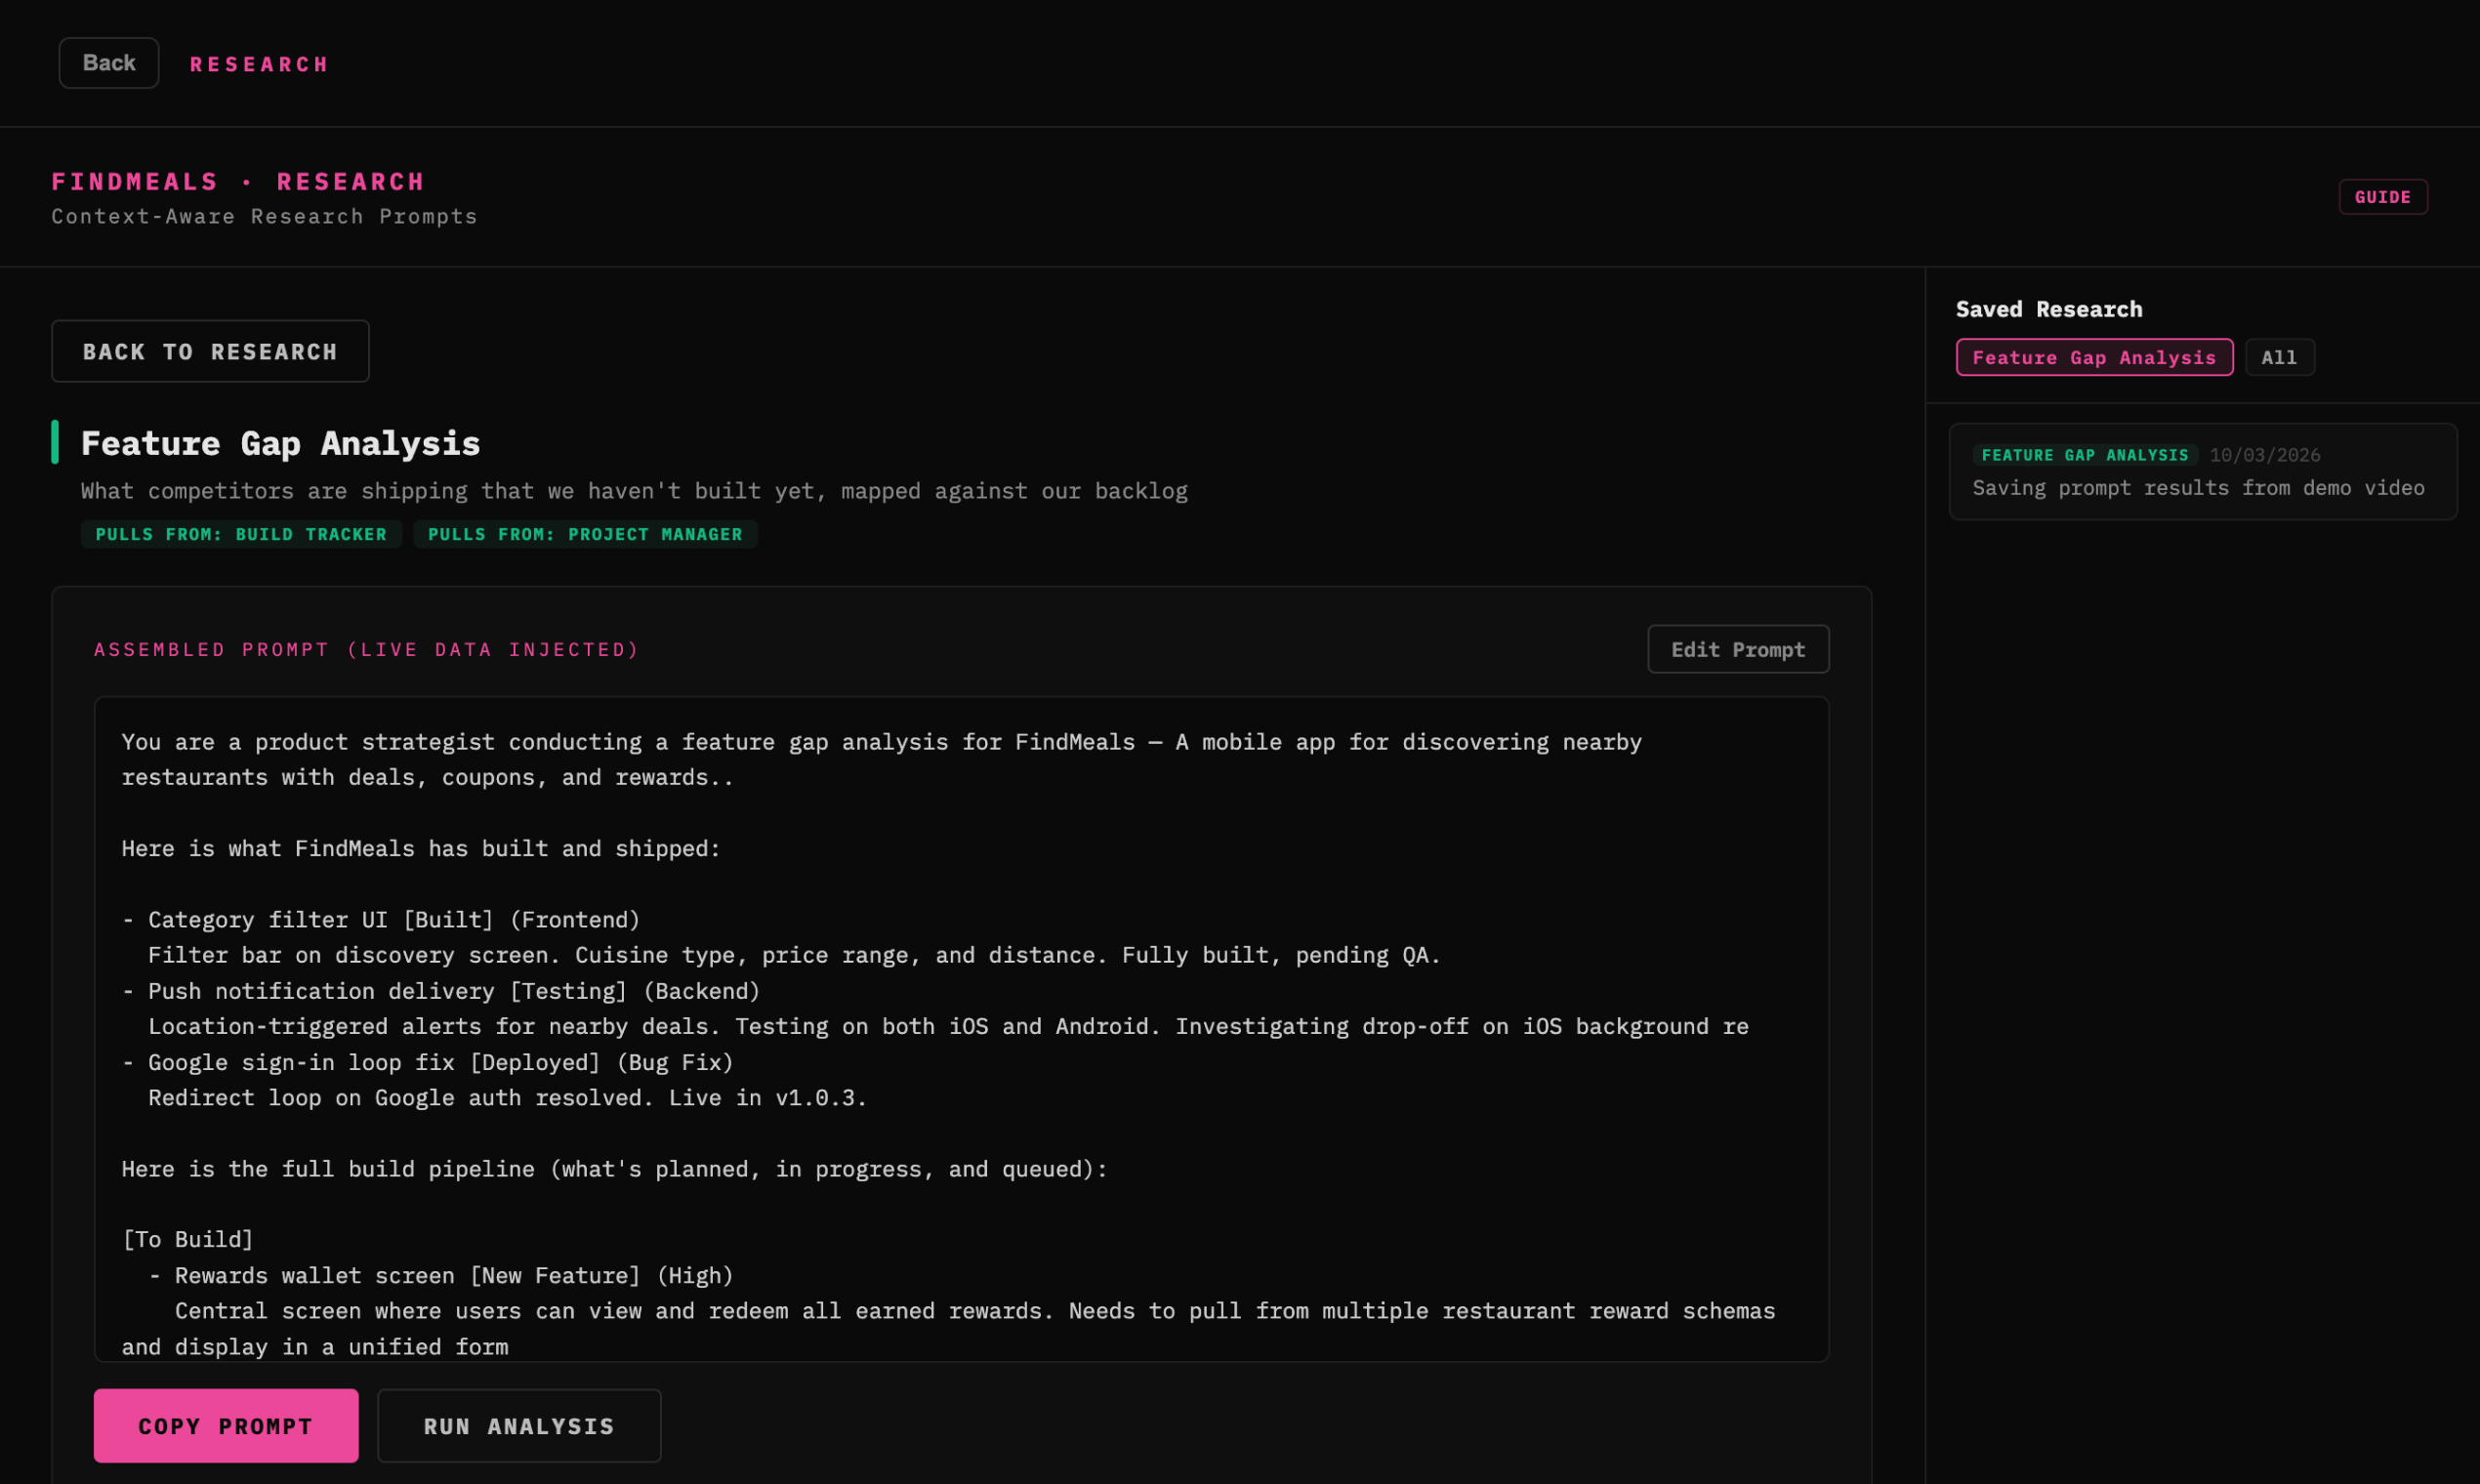Start RUN ANALYSIS

coord(519,1425)
